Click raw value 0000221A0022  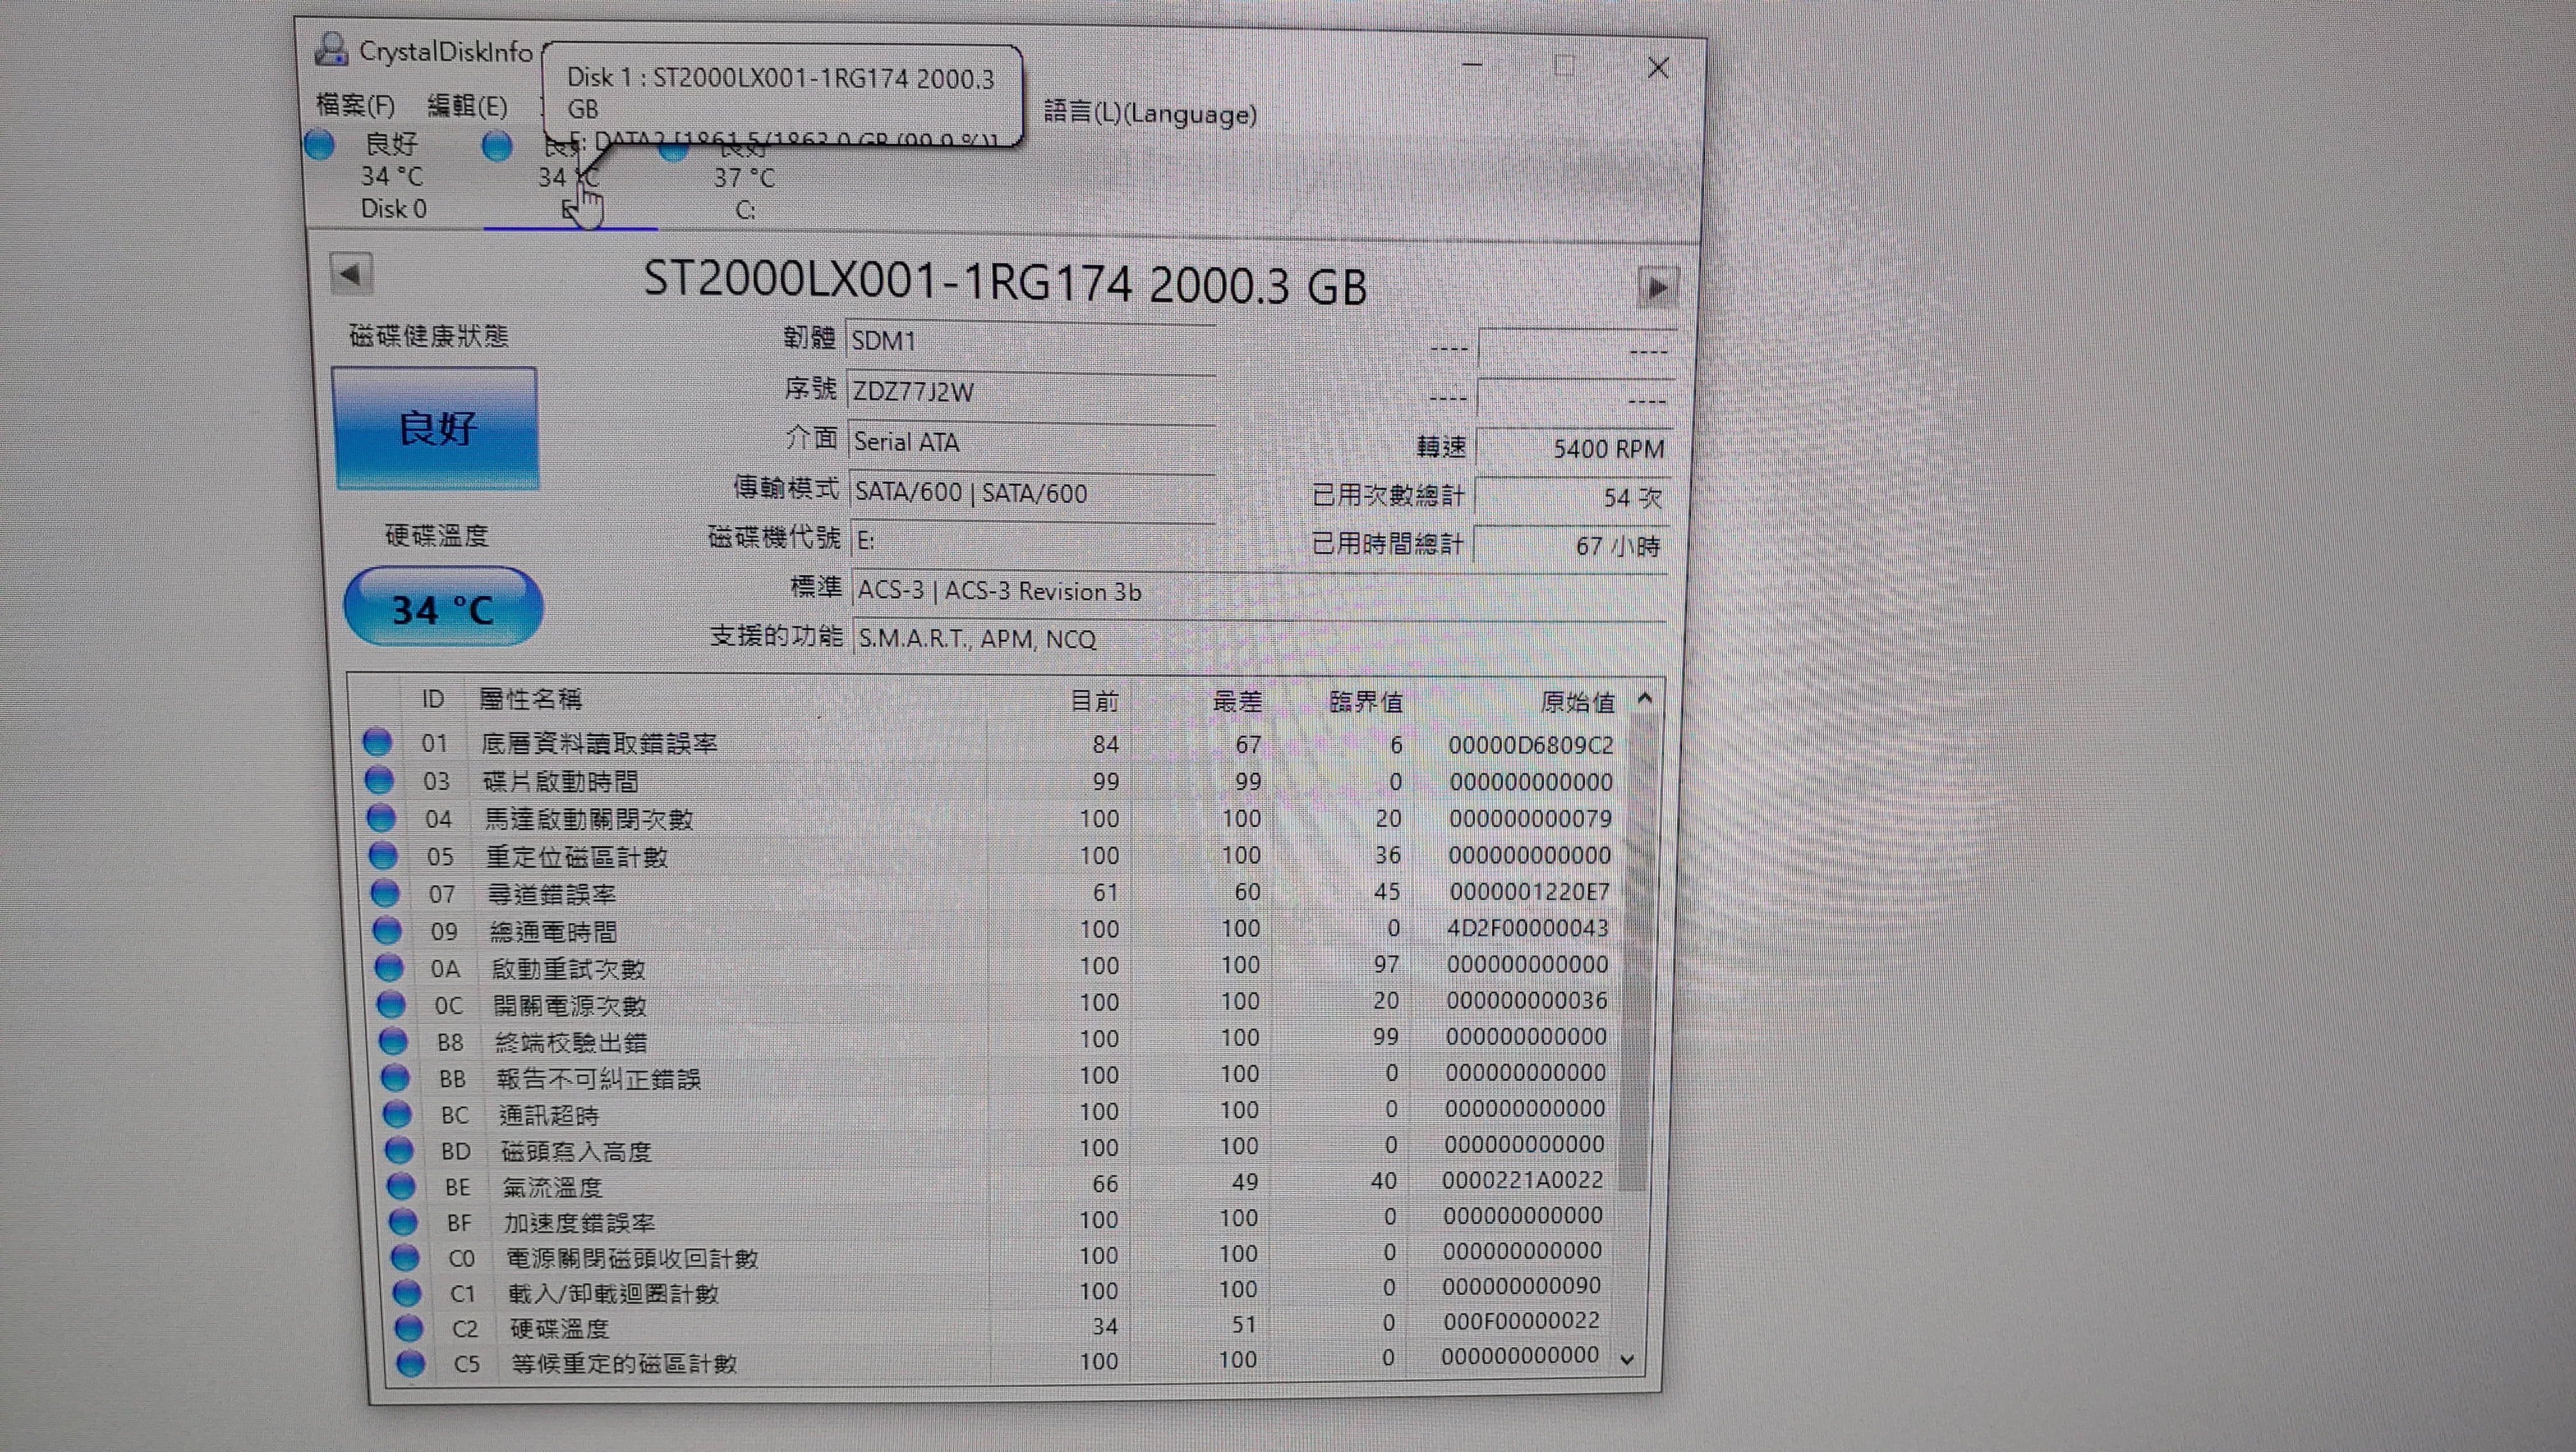point(1522,1180)
